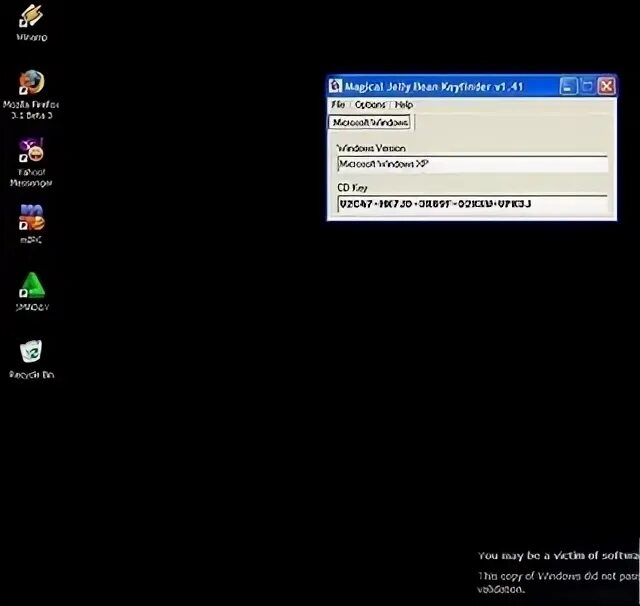This screenshot has height=606, width=640.
Task: Select the mIRC desktop shortcut
Action: 31,224
